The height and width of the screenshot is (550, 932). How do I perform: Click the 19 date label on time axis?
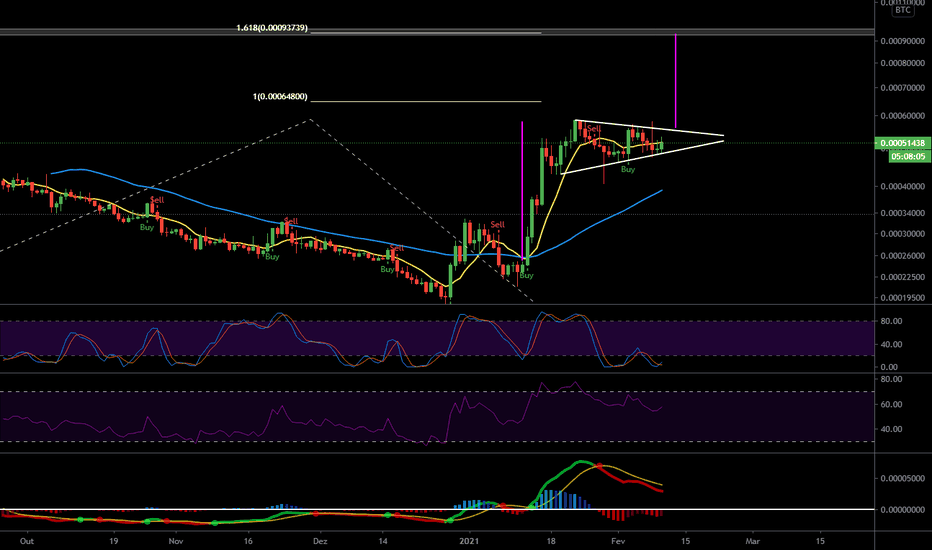coord(114,541)
